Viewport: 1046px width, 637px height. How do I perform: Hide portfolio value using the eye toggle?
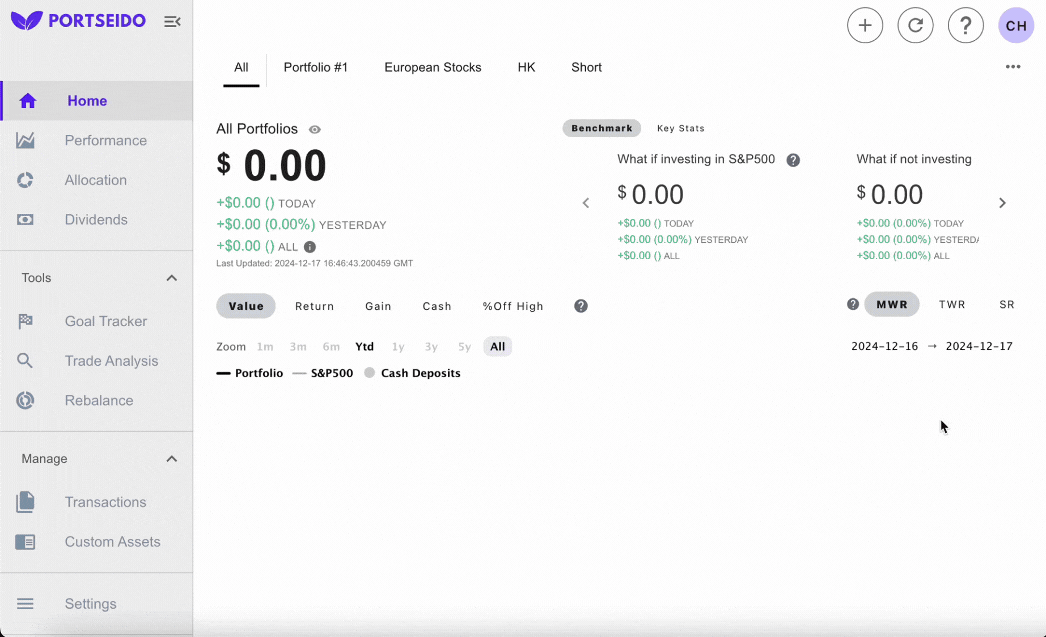point(315,129)
